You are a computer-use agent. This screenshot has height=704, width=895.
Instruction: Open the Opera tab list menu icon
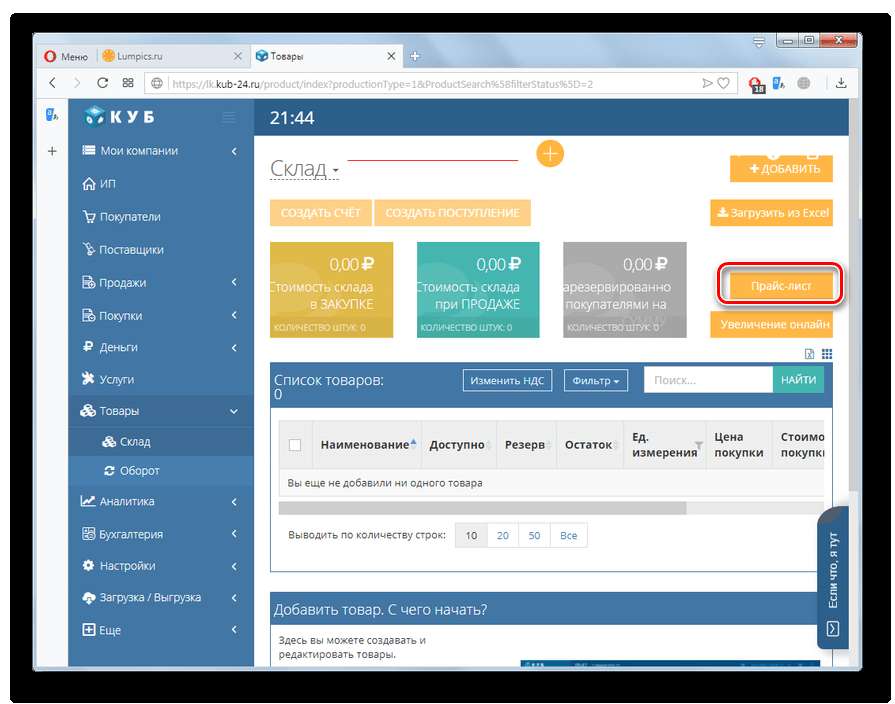[759, 42]
